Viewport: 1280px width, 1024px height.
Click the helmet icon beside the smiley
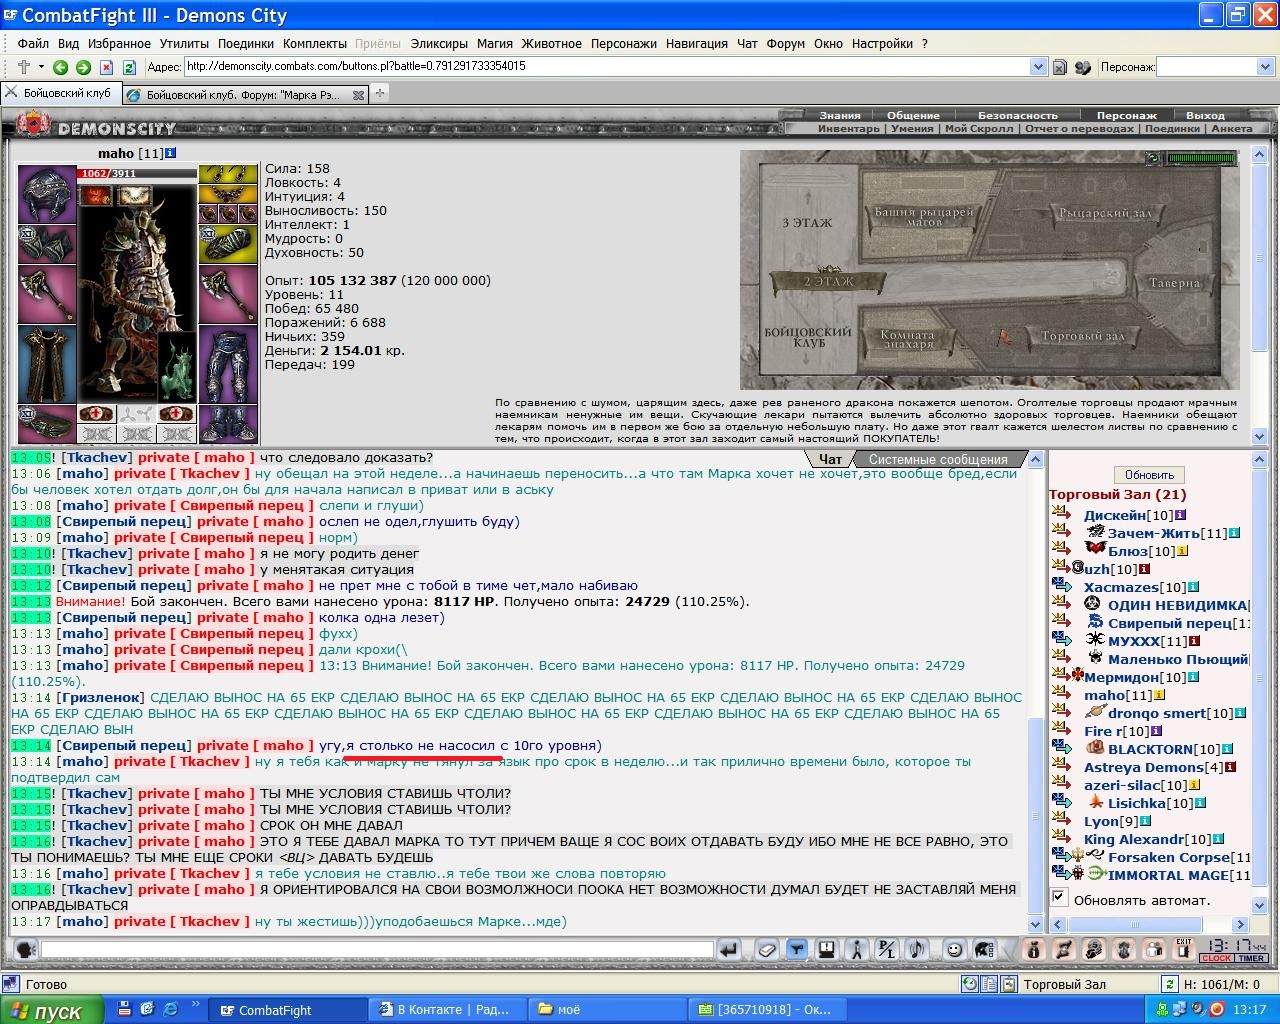[985, 950]
